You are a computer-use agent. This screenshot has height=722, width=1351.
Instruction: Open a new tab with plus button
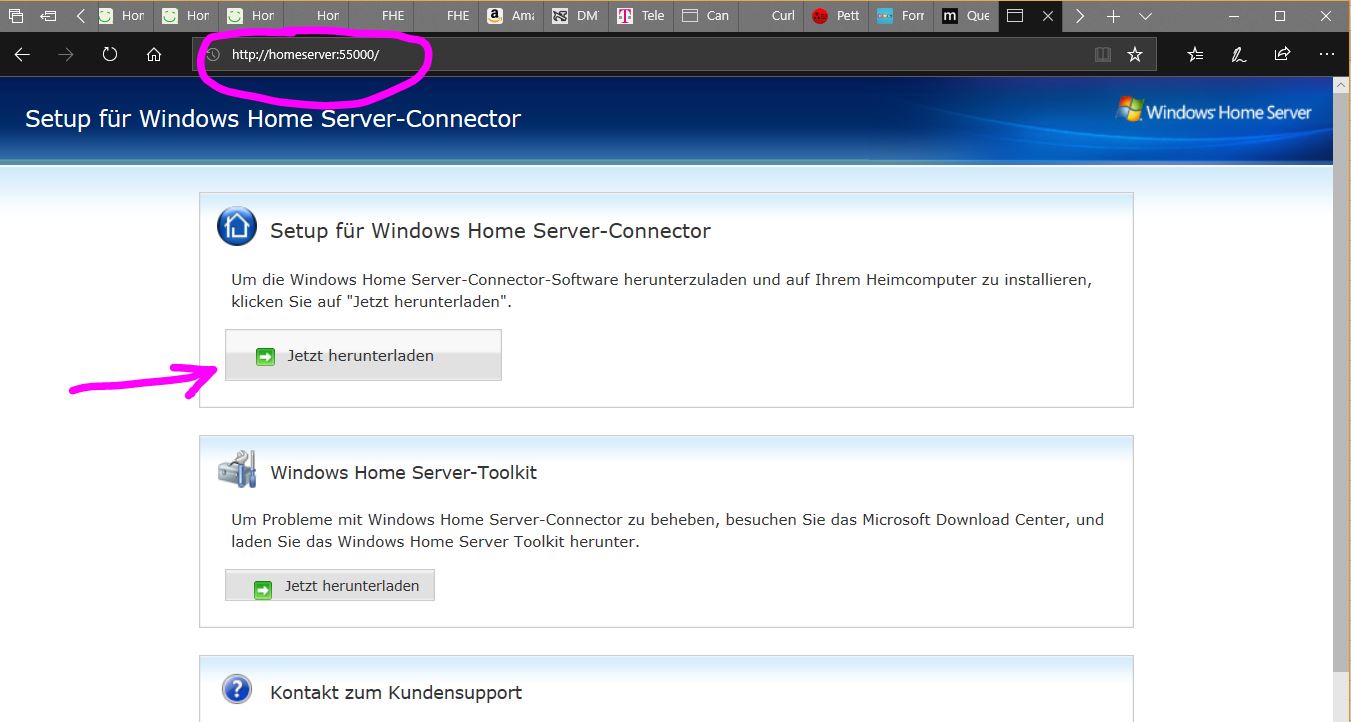coord(1113,16)
